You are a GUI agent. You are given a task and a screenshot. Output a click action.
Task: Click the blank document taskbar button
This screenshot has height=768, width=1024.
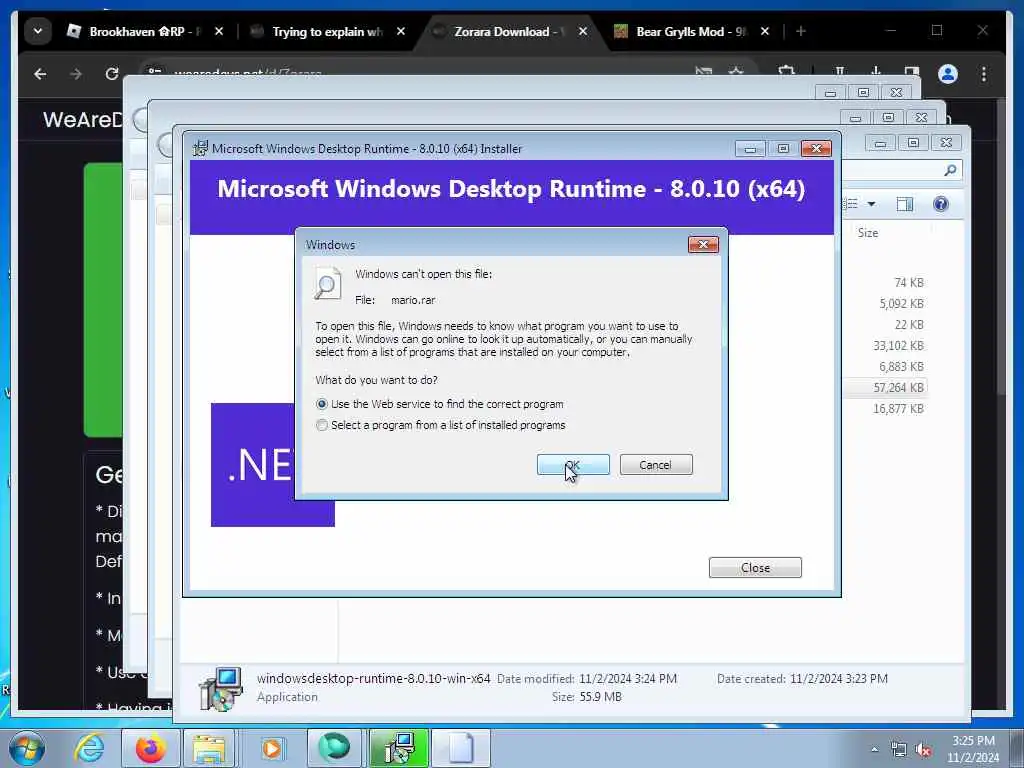pos(461,748)
